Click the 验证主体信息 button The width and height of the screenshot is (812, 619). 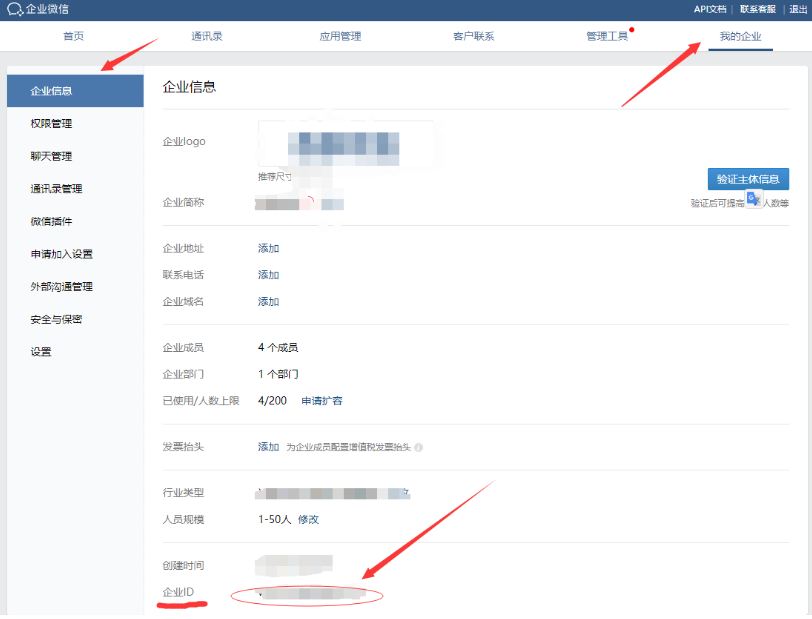tap(747, 178)
